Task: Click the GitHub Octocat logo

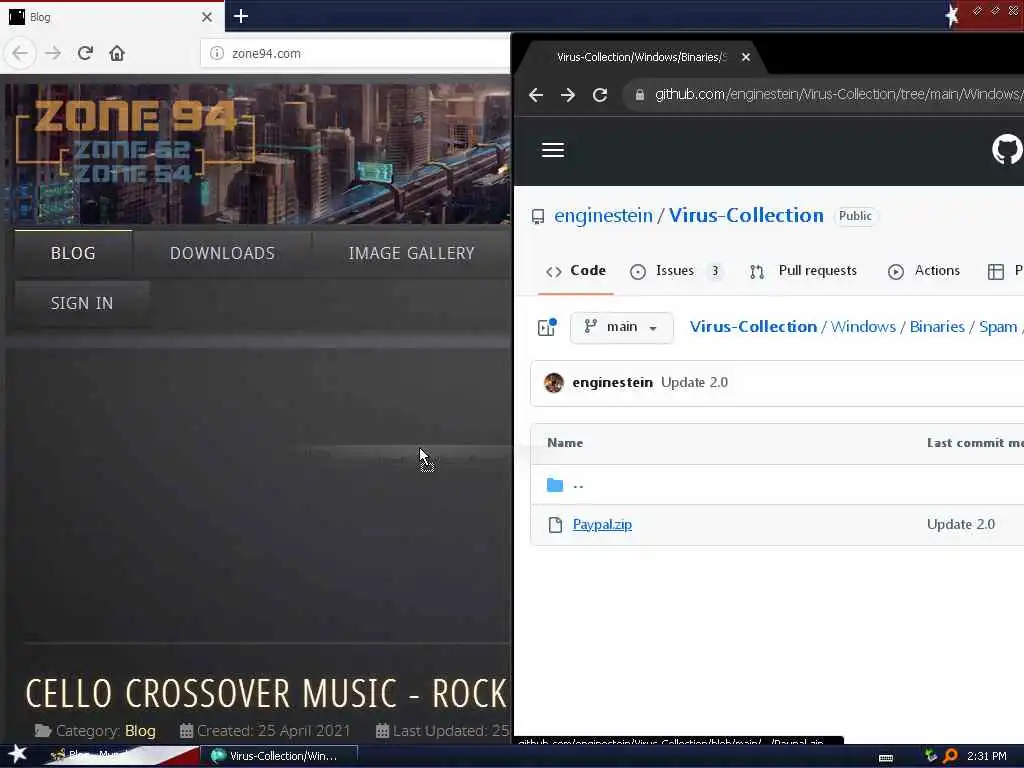Action: tap(1006, 150)
